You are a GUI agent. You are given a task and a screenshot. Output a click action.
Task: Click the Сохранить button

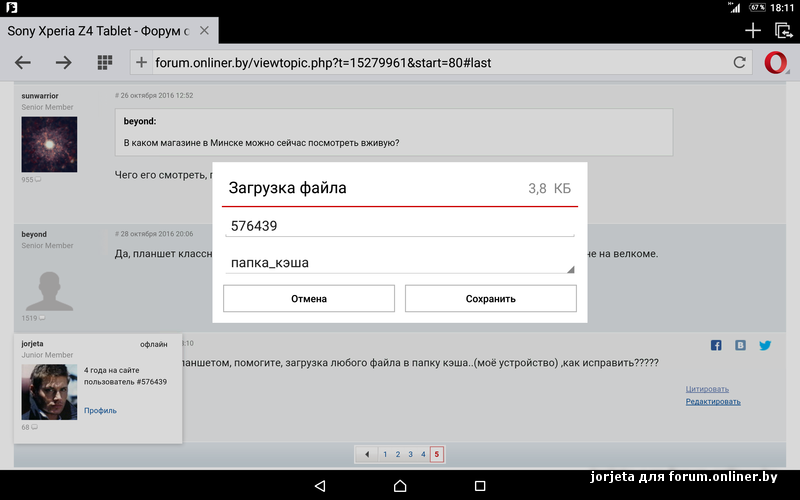click(490, 298)
